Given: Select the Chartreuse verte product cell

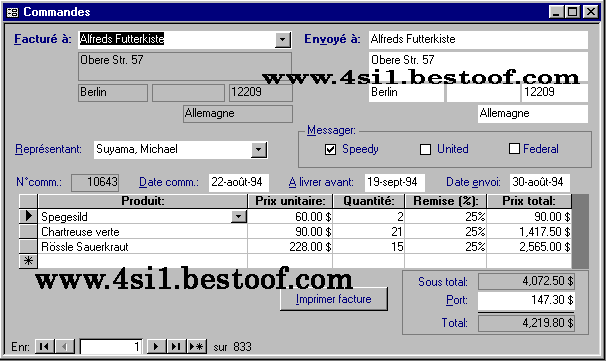Looking at the screenshot, I should [143, 232].
